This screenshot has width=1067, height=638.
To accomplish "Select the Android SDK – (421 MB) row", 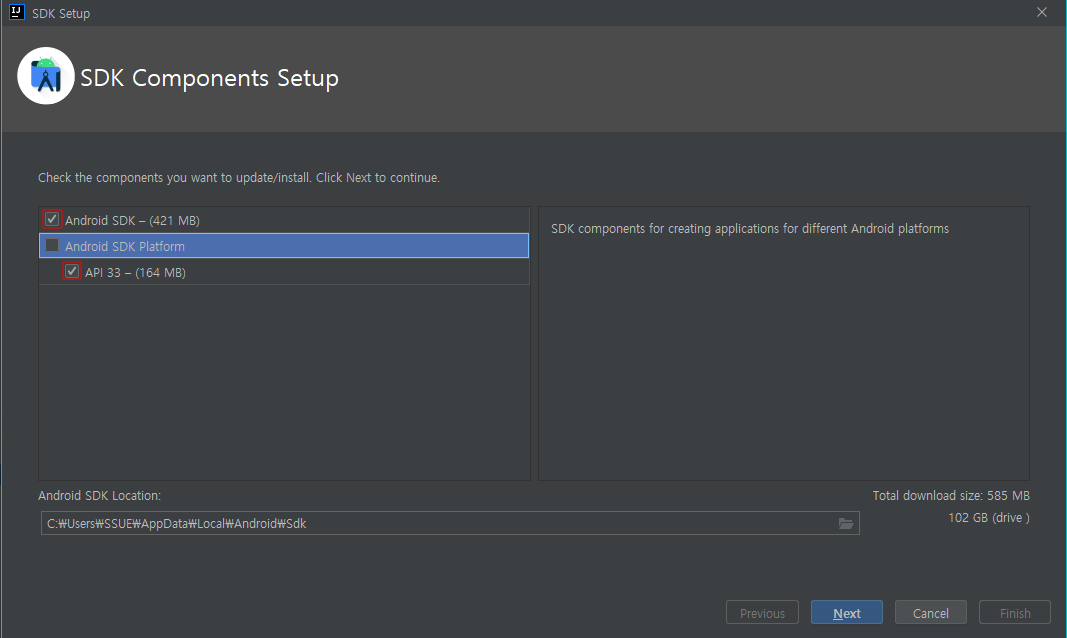I will coord(284,220).
